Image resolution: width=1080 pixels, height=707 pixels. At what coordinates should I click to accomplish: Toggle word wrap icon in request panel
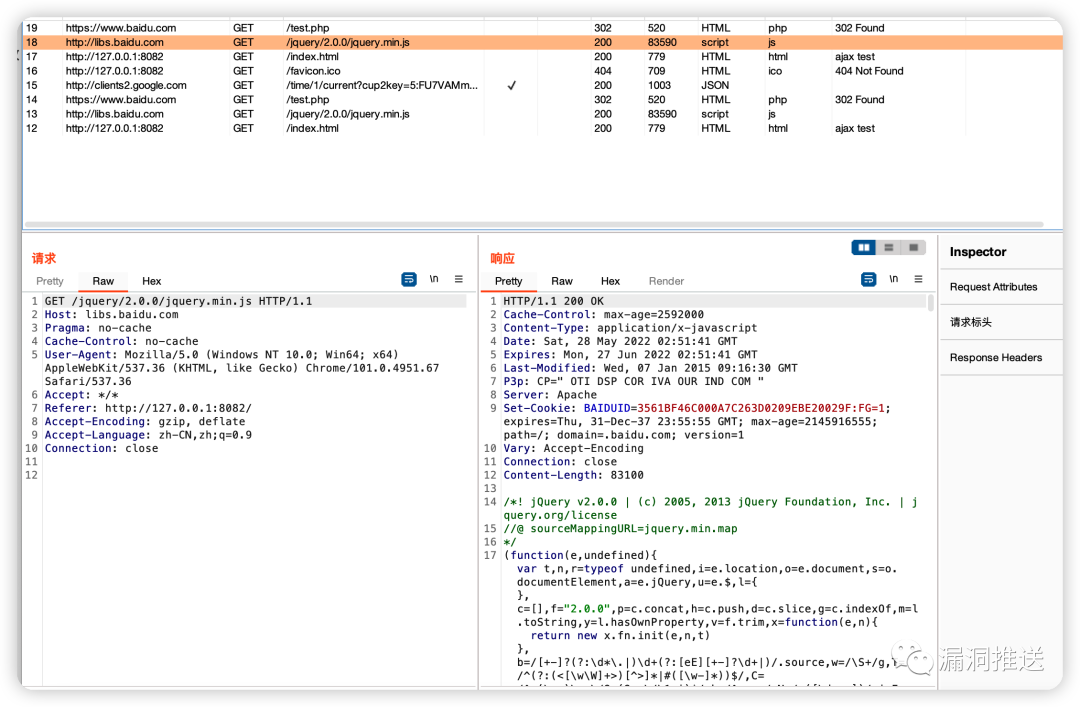point(408,279)
